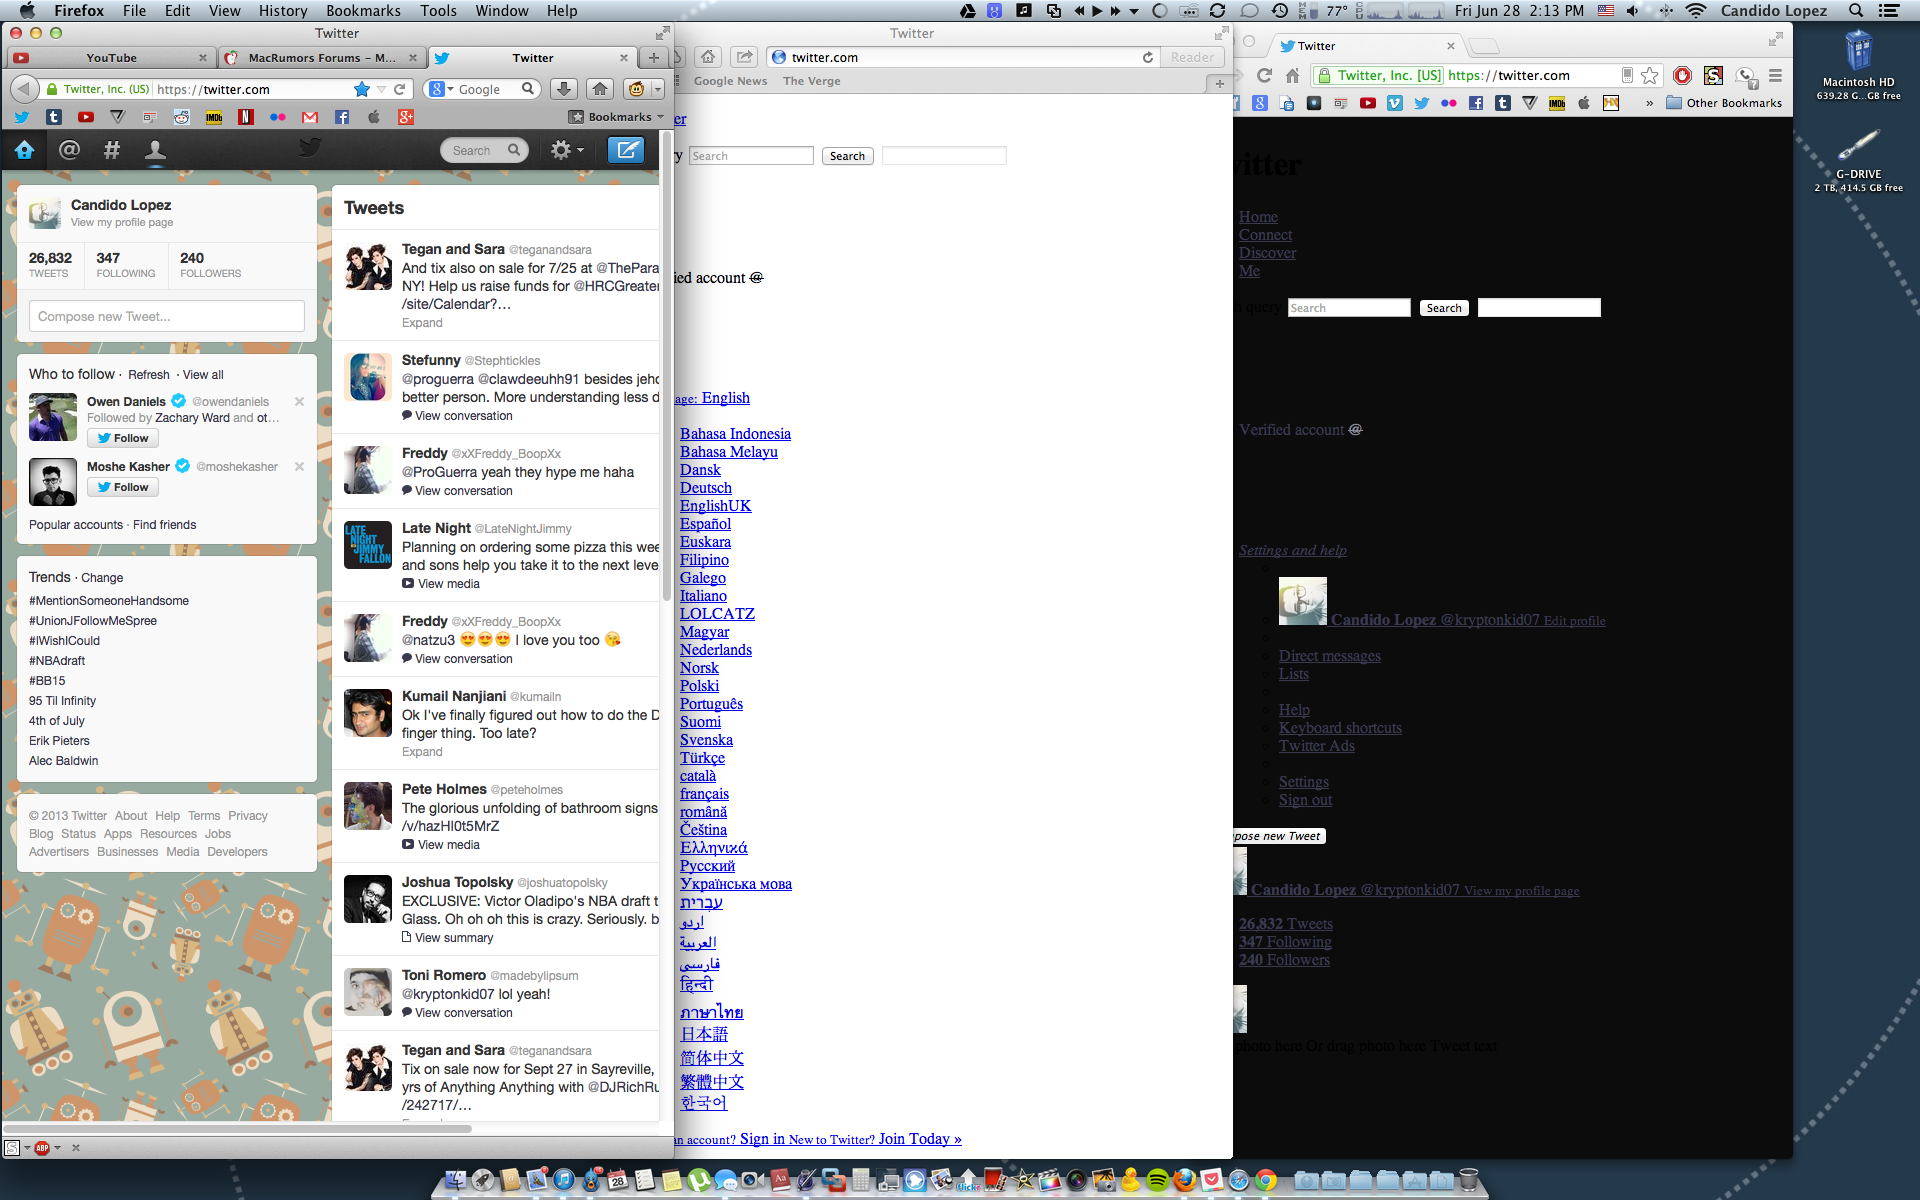
Task: Open a new Firefox tab with plus button
Action: 653,58
